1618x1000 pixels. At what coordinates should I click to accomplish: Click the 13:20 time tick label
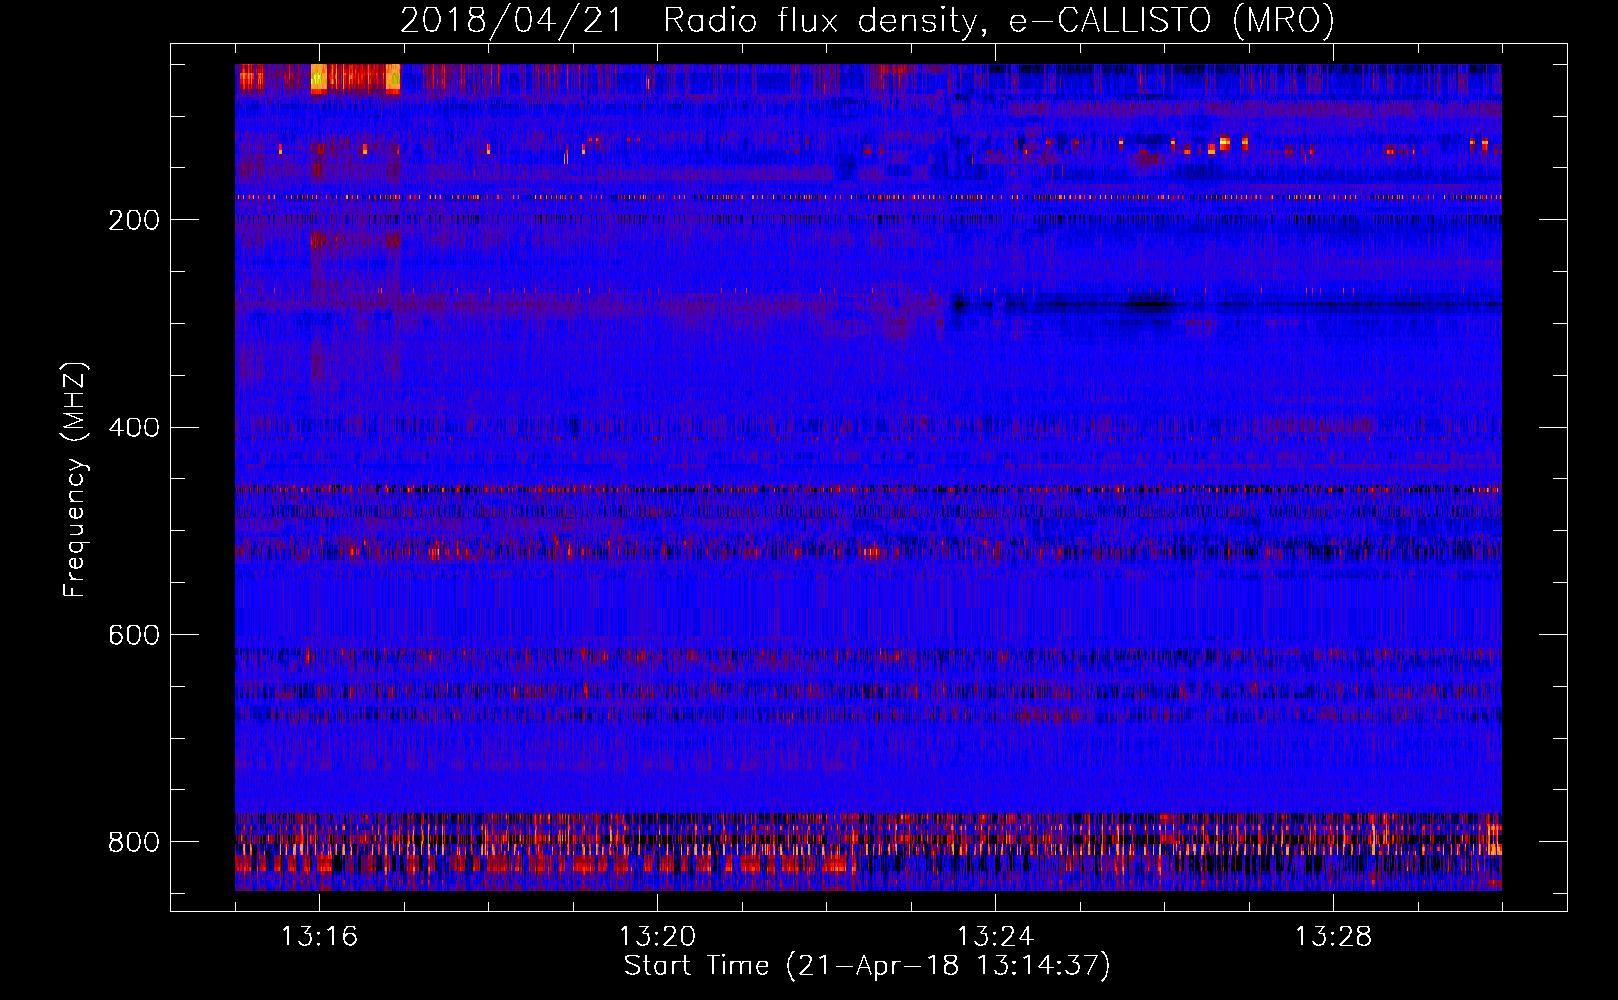(657, 936)
